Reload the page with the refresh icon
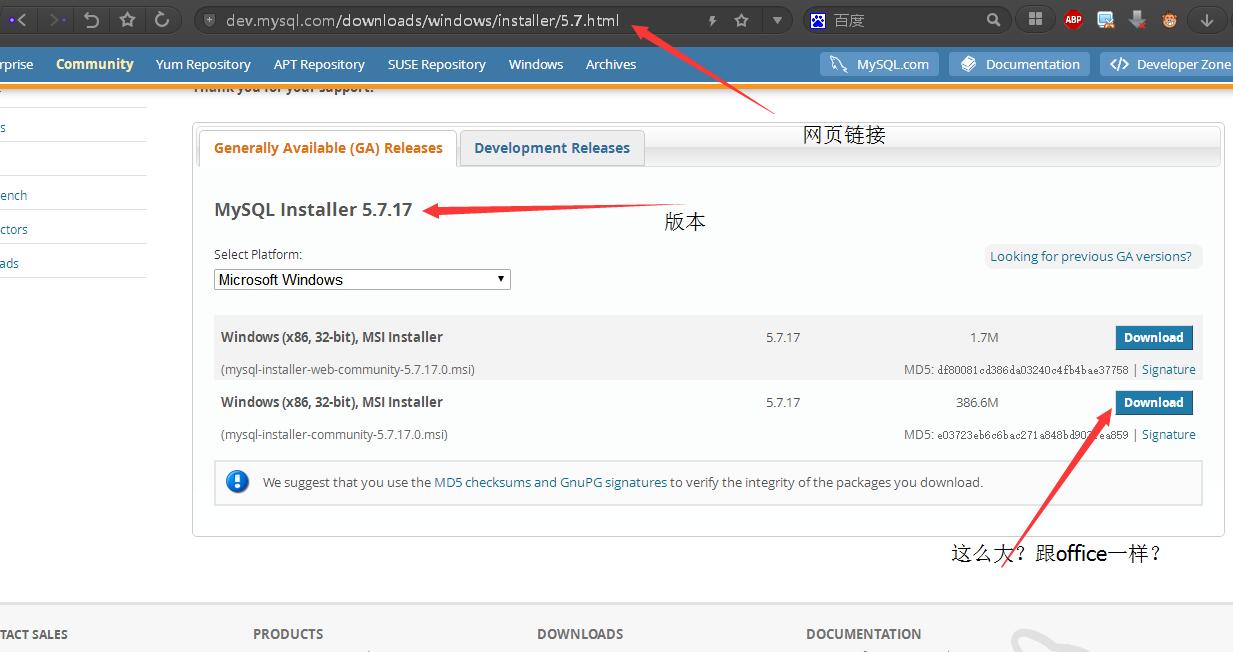The height and width of the screenshot is (652, 1233). (x=161, y=20)
